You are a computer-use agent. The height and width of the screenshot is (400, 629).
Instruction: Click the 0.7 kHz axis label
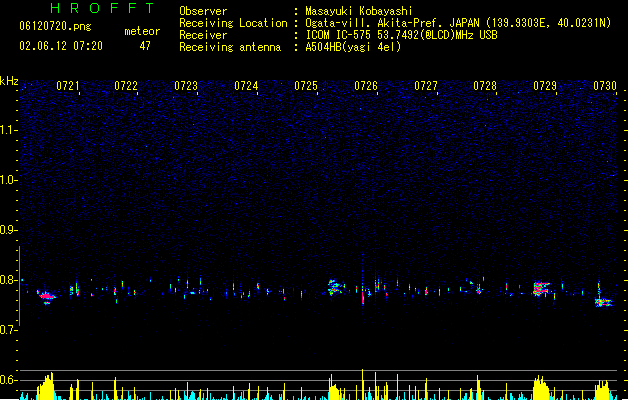point(8,330)
